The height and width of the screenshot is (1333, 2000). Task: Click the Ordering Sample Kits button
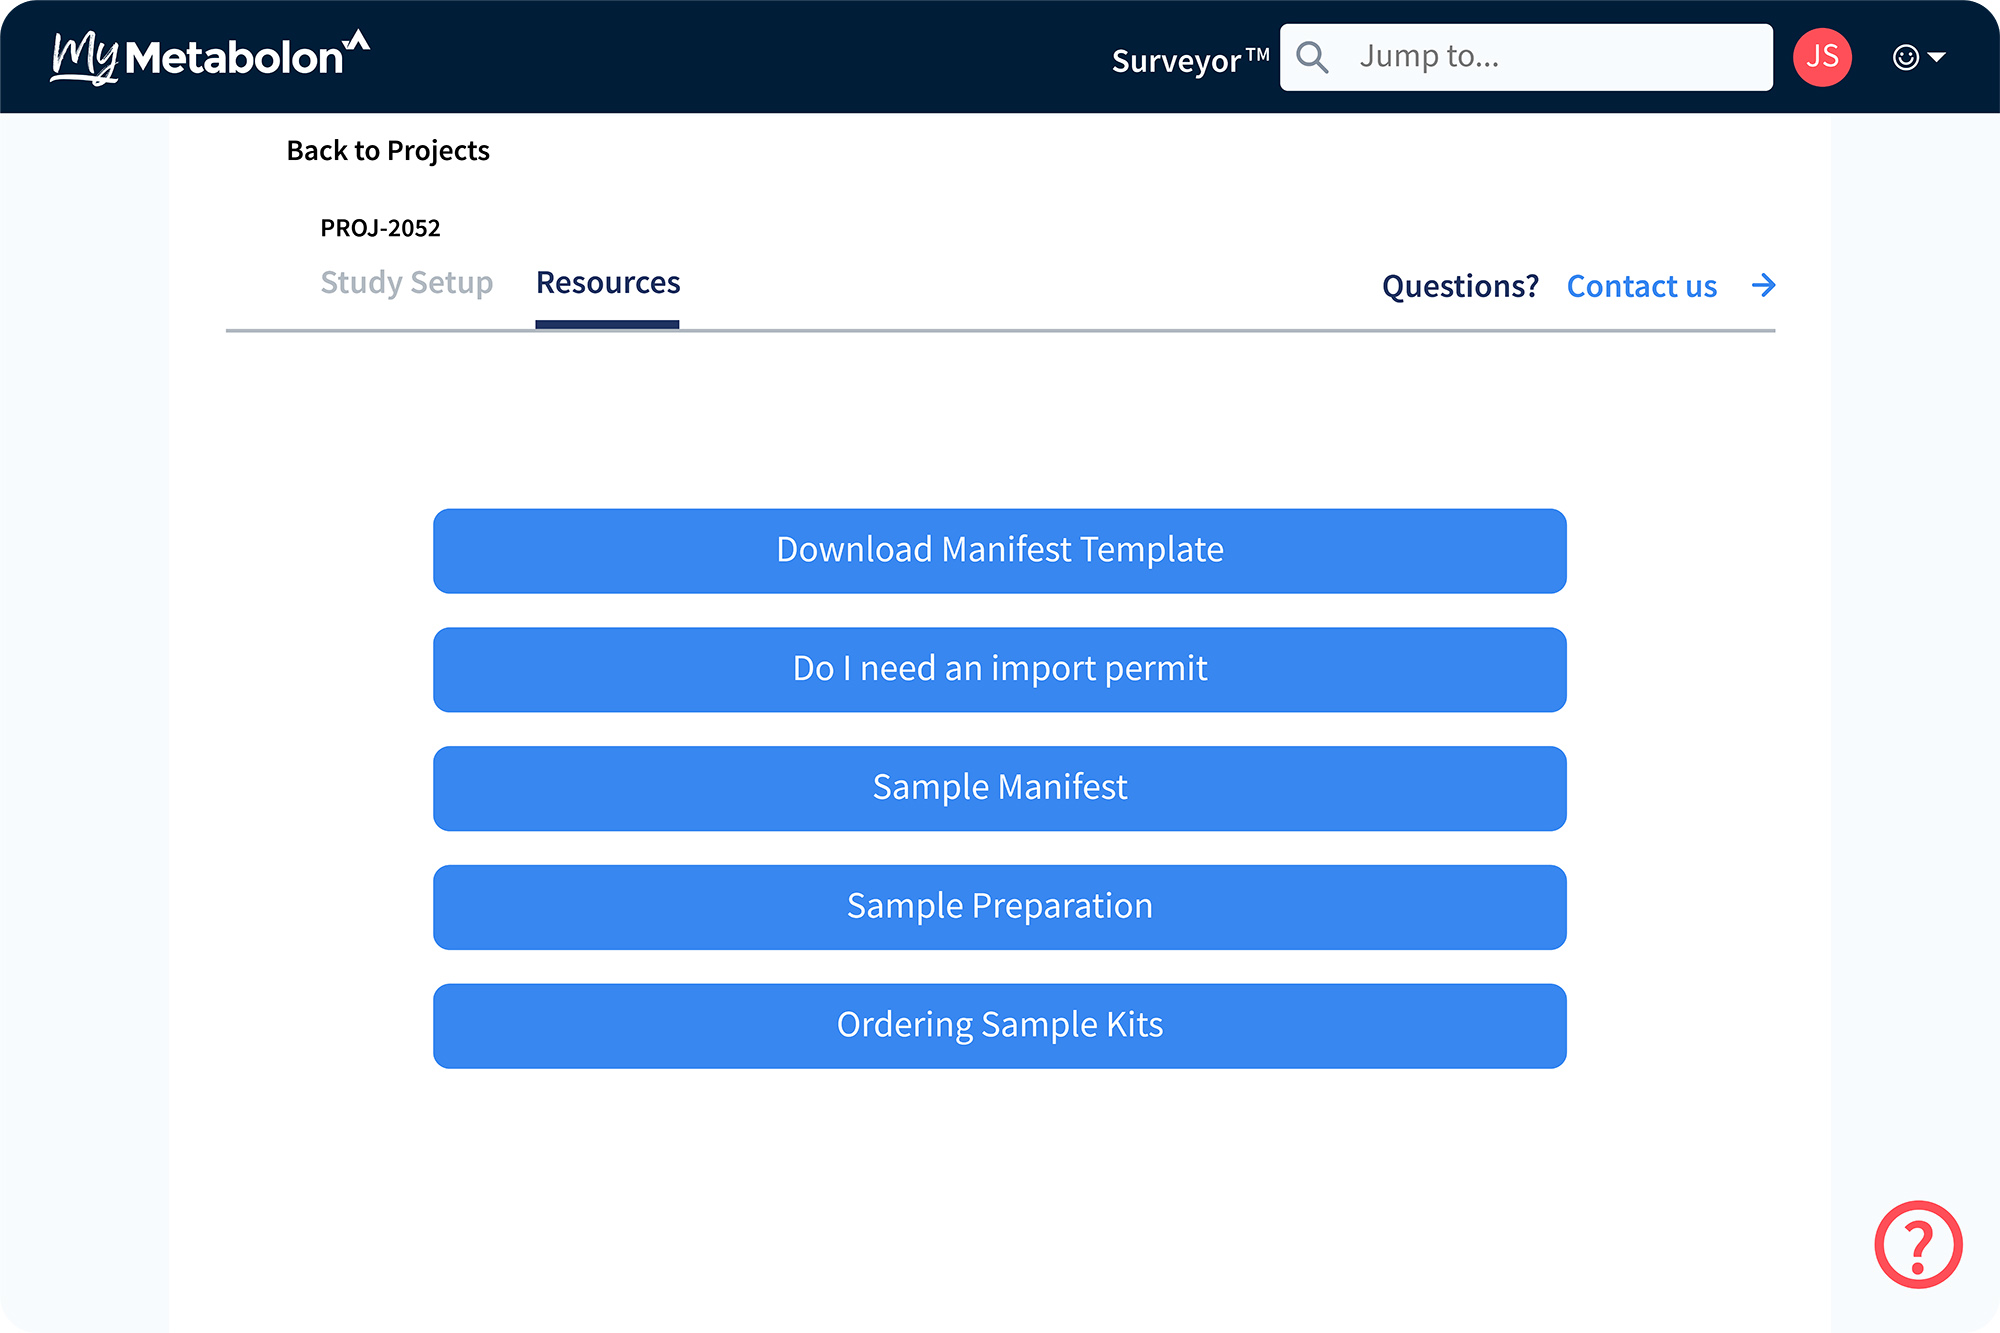coord(999,1026)
